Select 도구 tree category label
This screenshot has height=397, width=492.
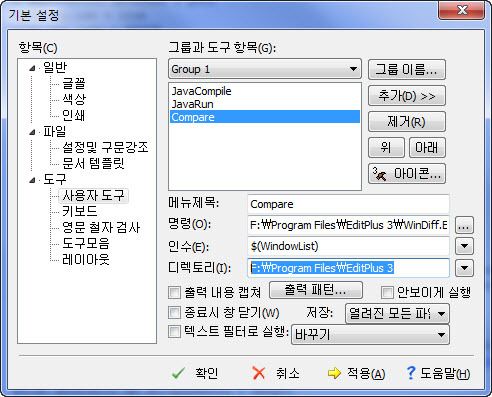[55, 180]
